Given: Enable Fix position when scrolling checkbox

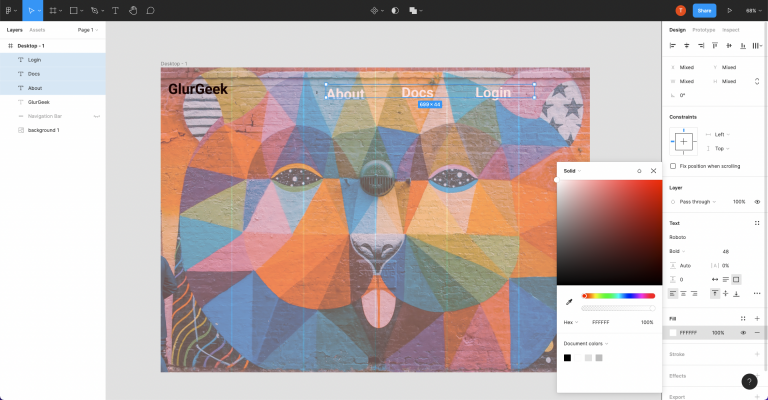Looking at the screenshot, I should click(x=673, y=166).
